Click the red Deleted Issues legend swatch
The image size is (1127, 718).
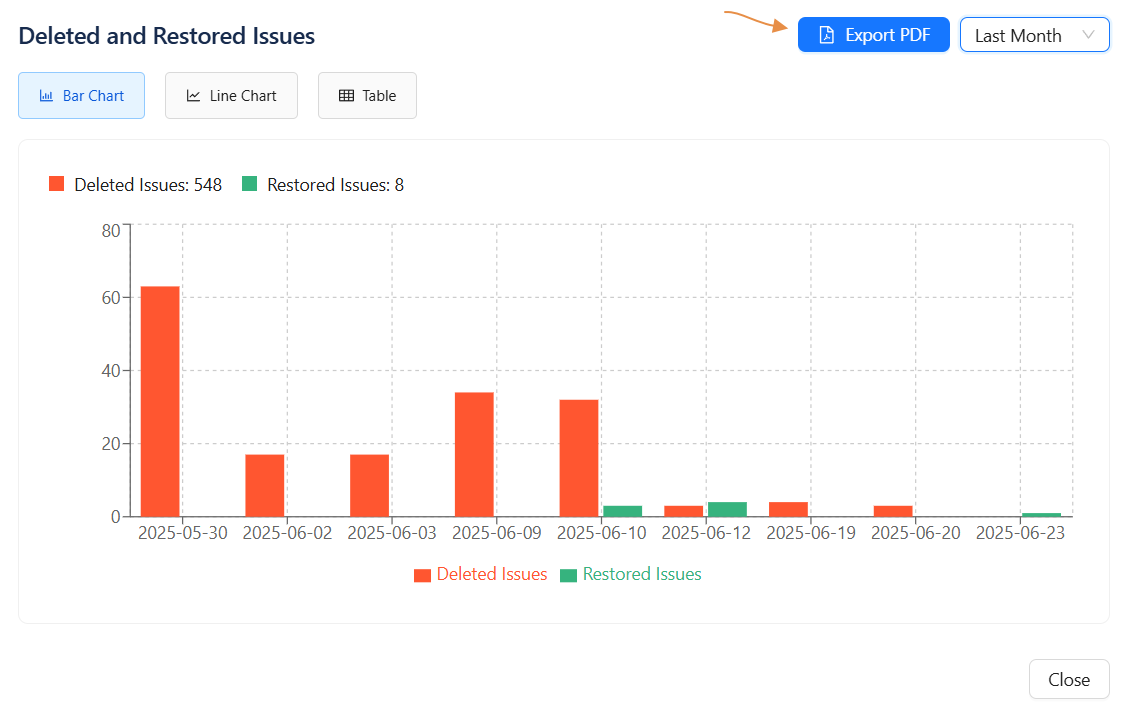click(423, 575)
